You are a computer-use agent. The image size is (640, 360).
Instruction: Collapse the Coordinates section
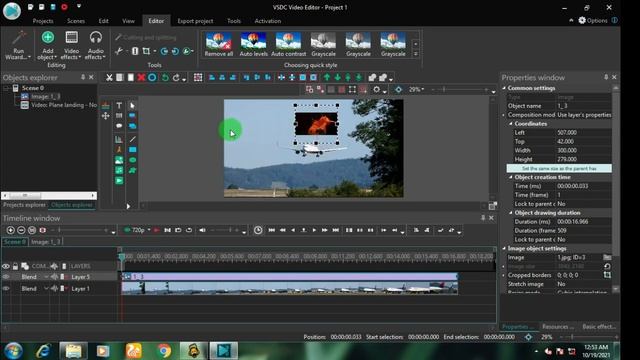tap(511, 124)
